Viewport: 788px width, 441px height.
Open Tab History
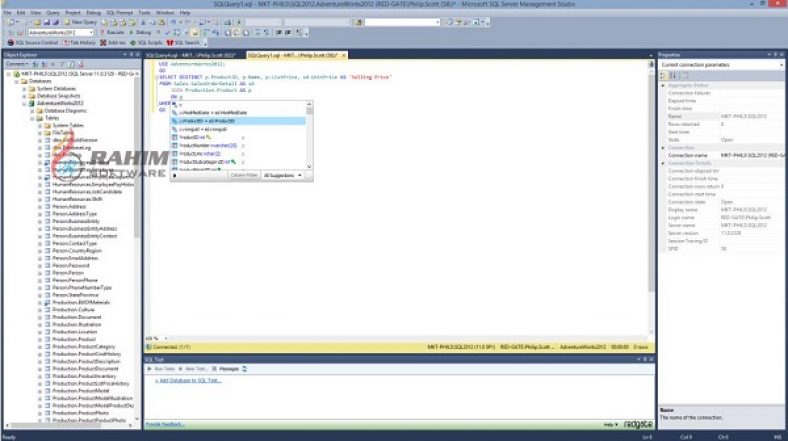coord(79,43)
